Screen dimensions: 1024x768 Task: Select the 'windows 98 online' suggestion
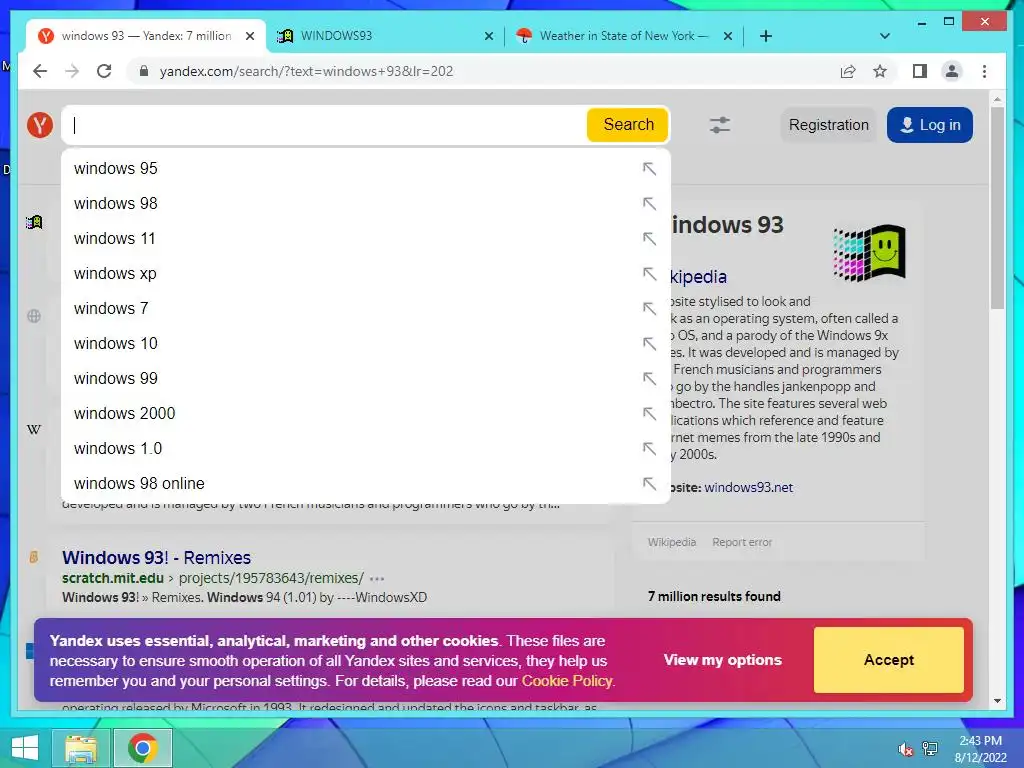point(366,483)
